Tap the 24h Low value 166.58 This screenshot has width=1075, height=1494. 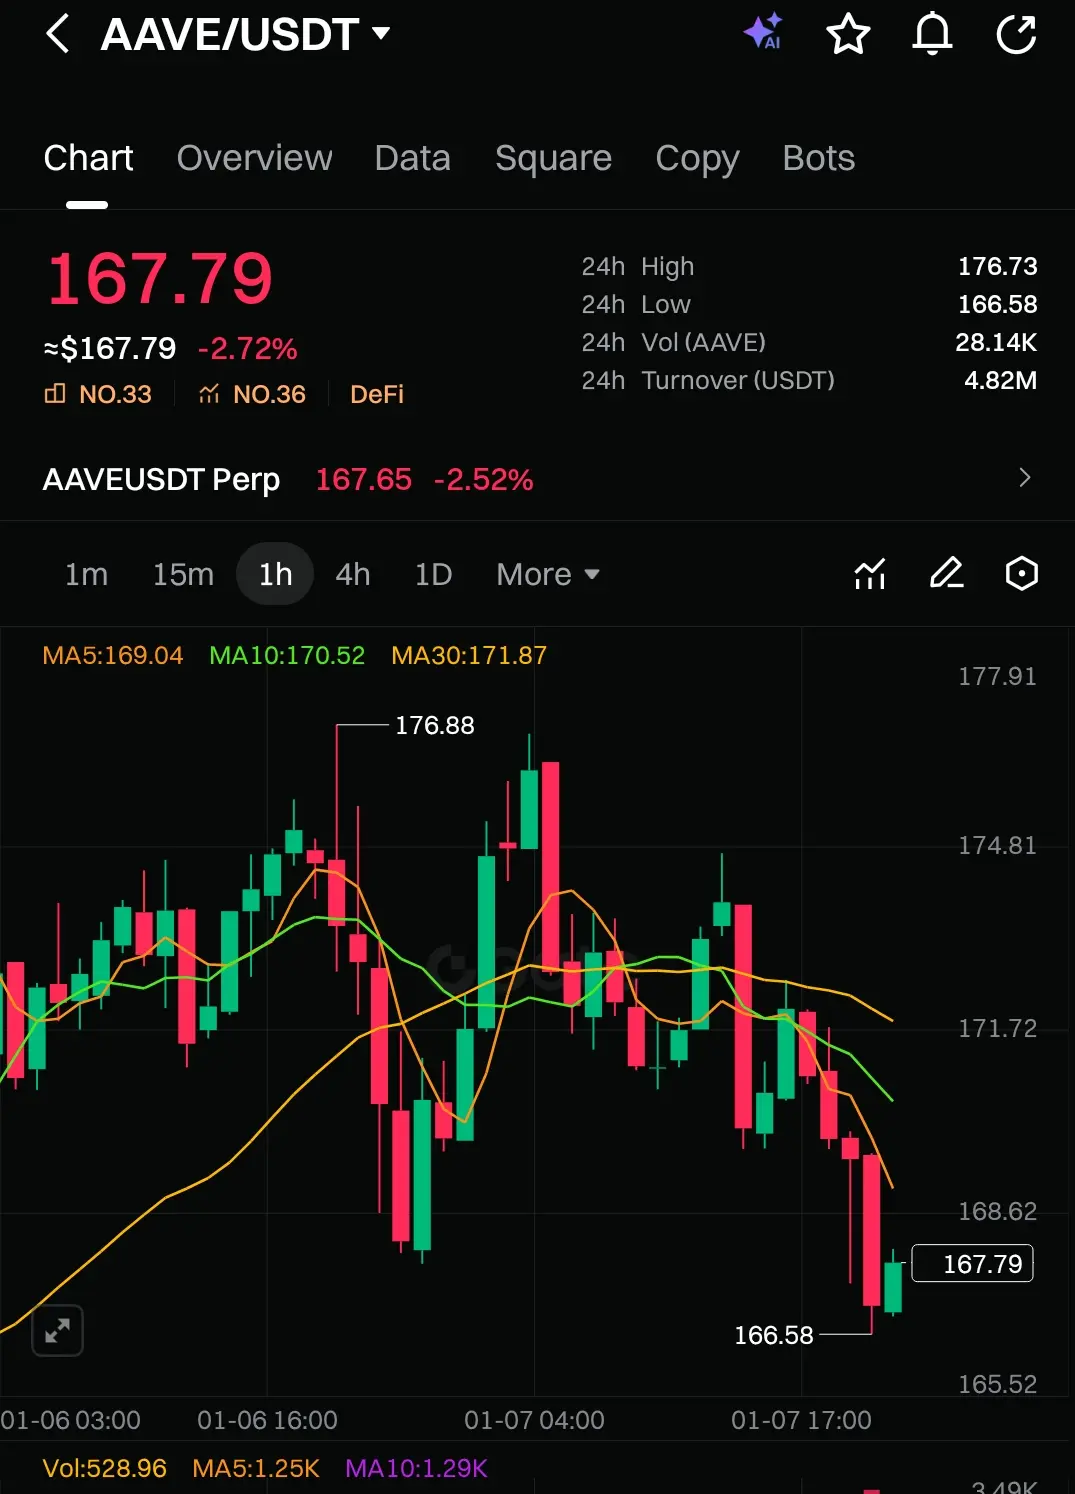[x=997, y=304]
